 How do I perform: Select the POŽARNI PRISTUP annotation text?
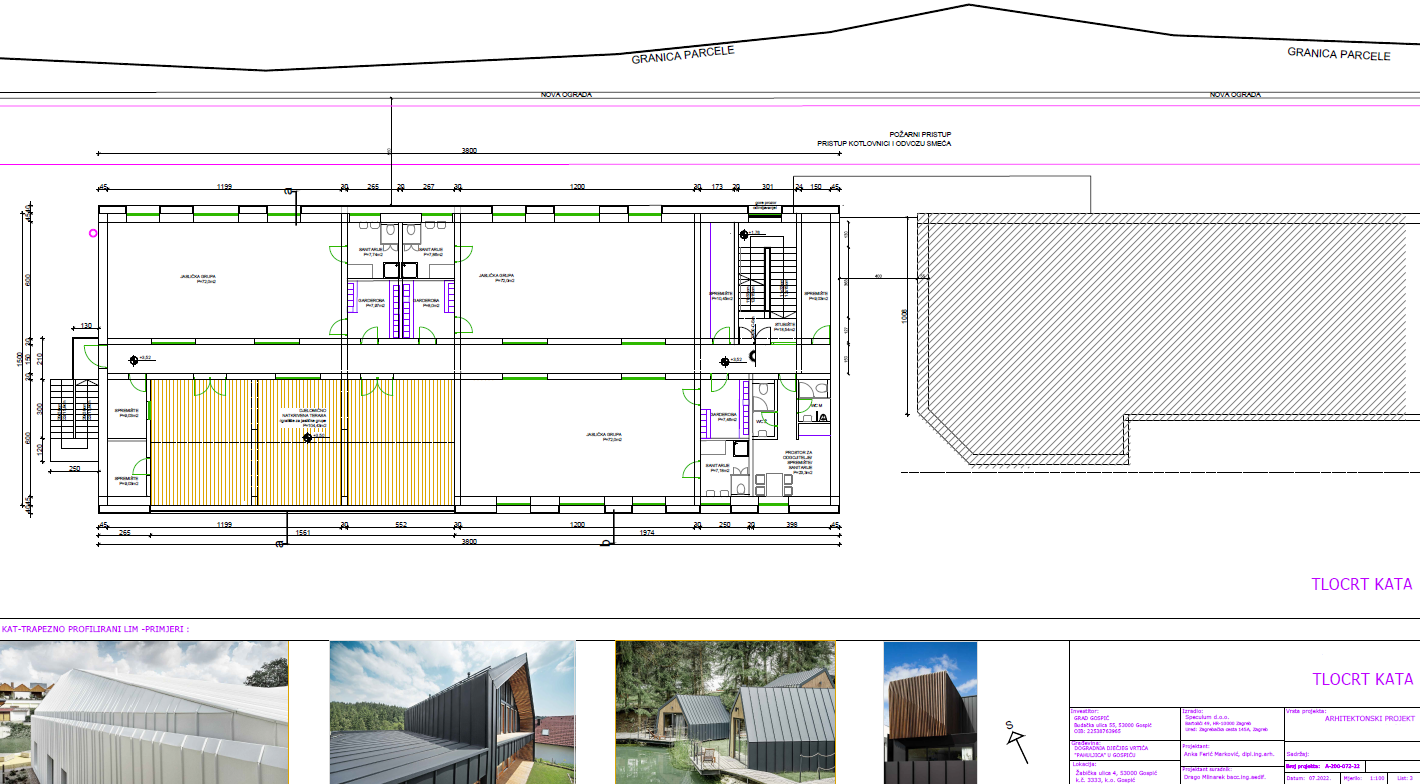[920, 134]
